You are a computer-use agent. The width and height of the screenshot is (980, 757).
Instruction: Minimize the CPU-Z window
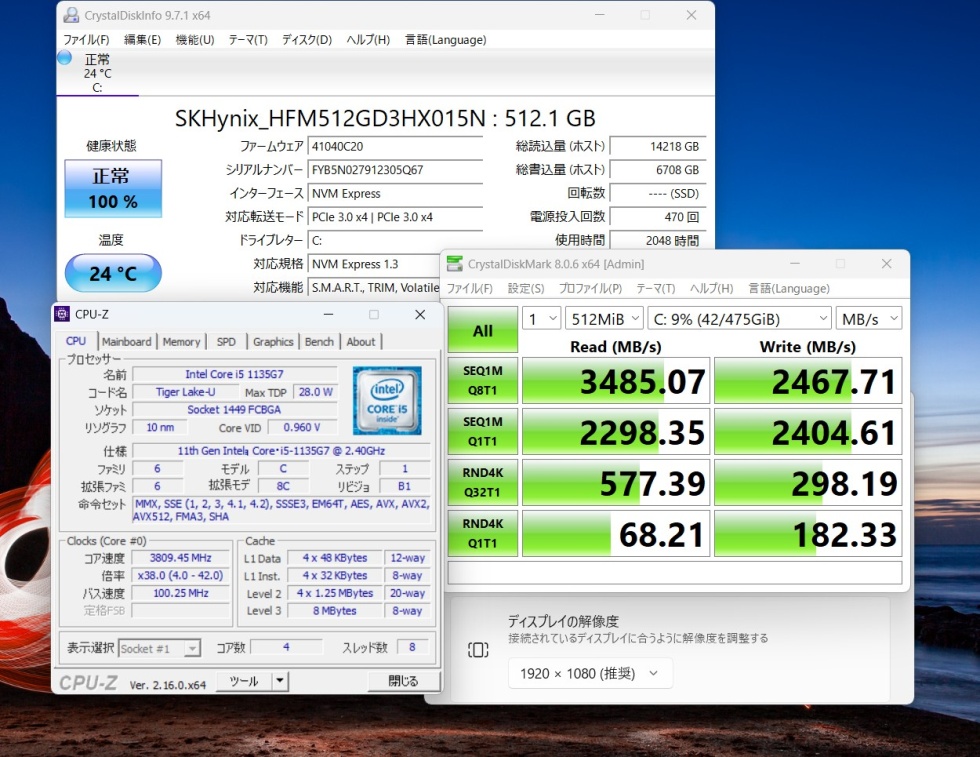[328, 314]
